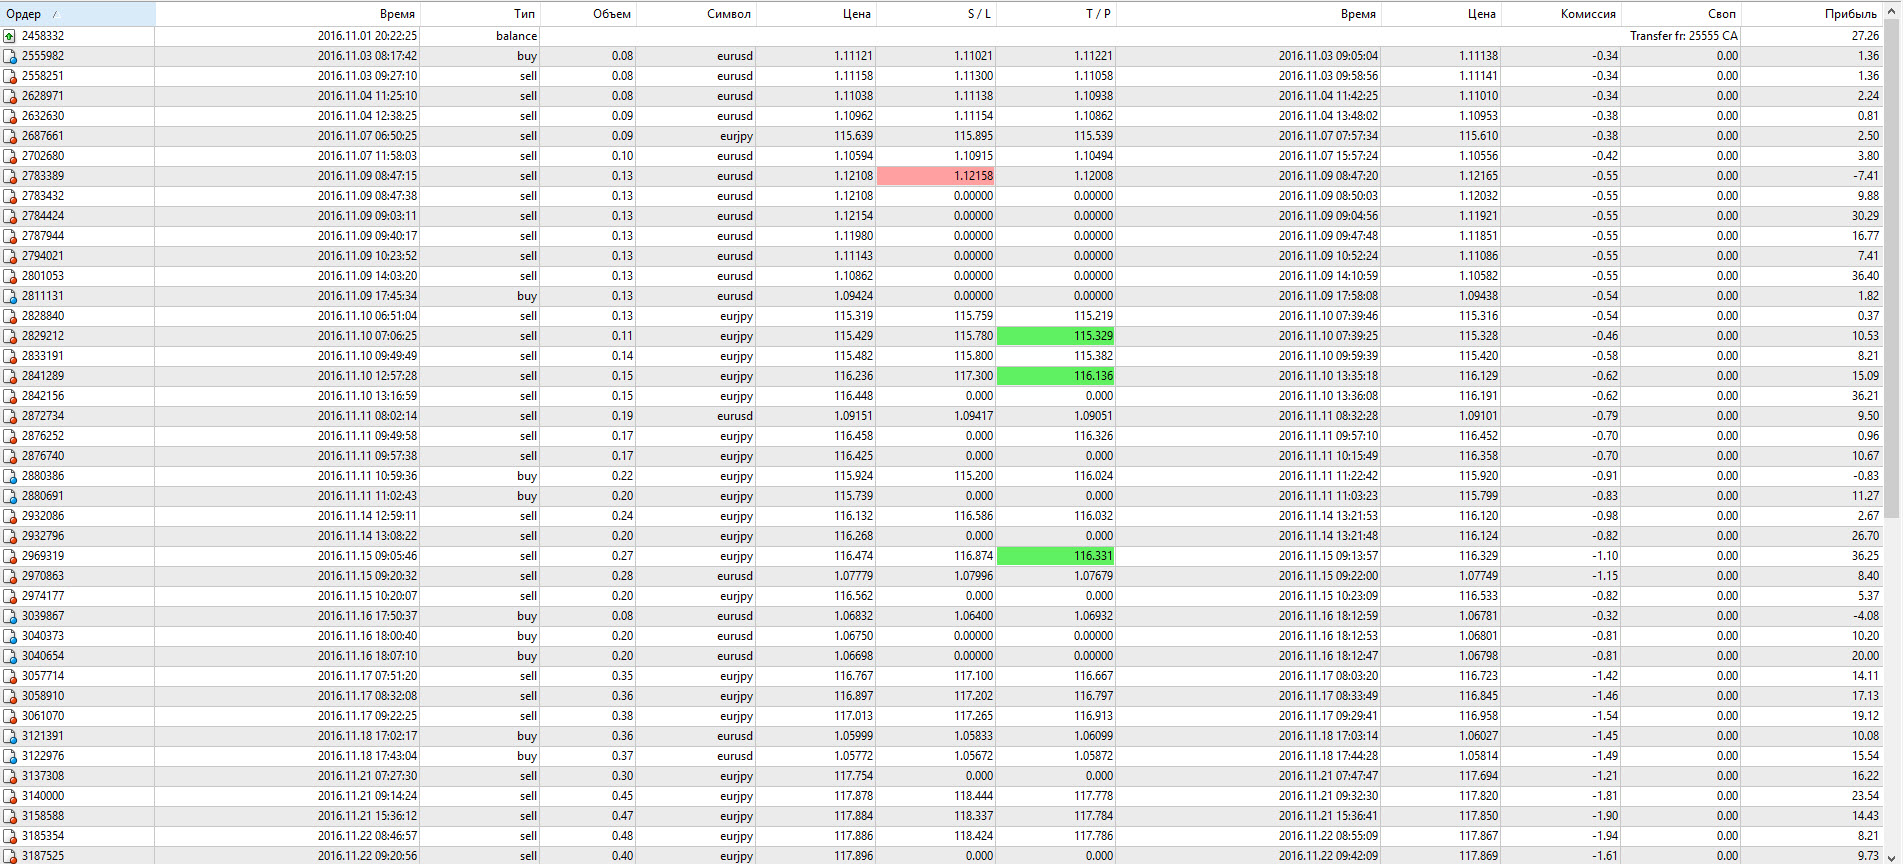Click the close price 1.06027

[1478, 736]
